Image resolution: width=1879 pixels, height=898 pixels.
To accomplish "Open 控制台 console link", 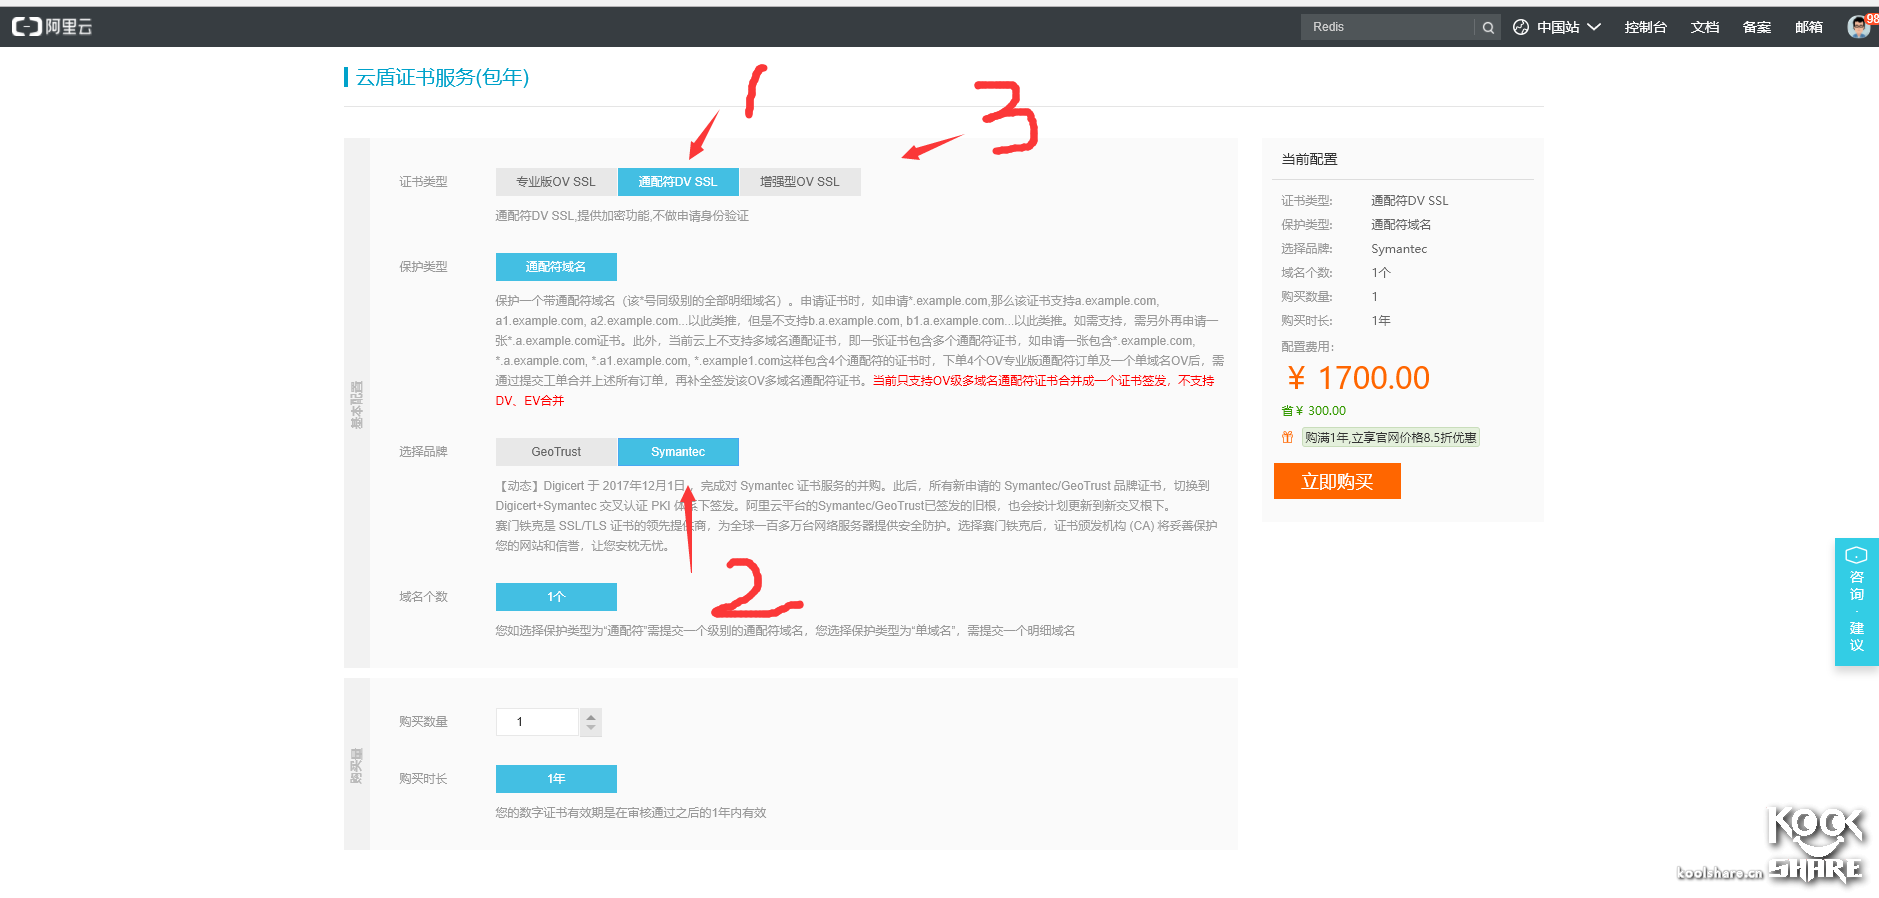I will 1645,27.
